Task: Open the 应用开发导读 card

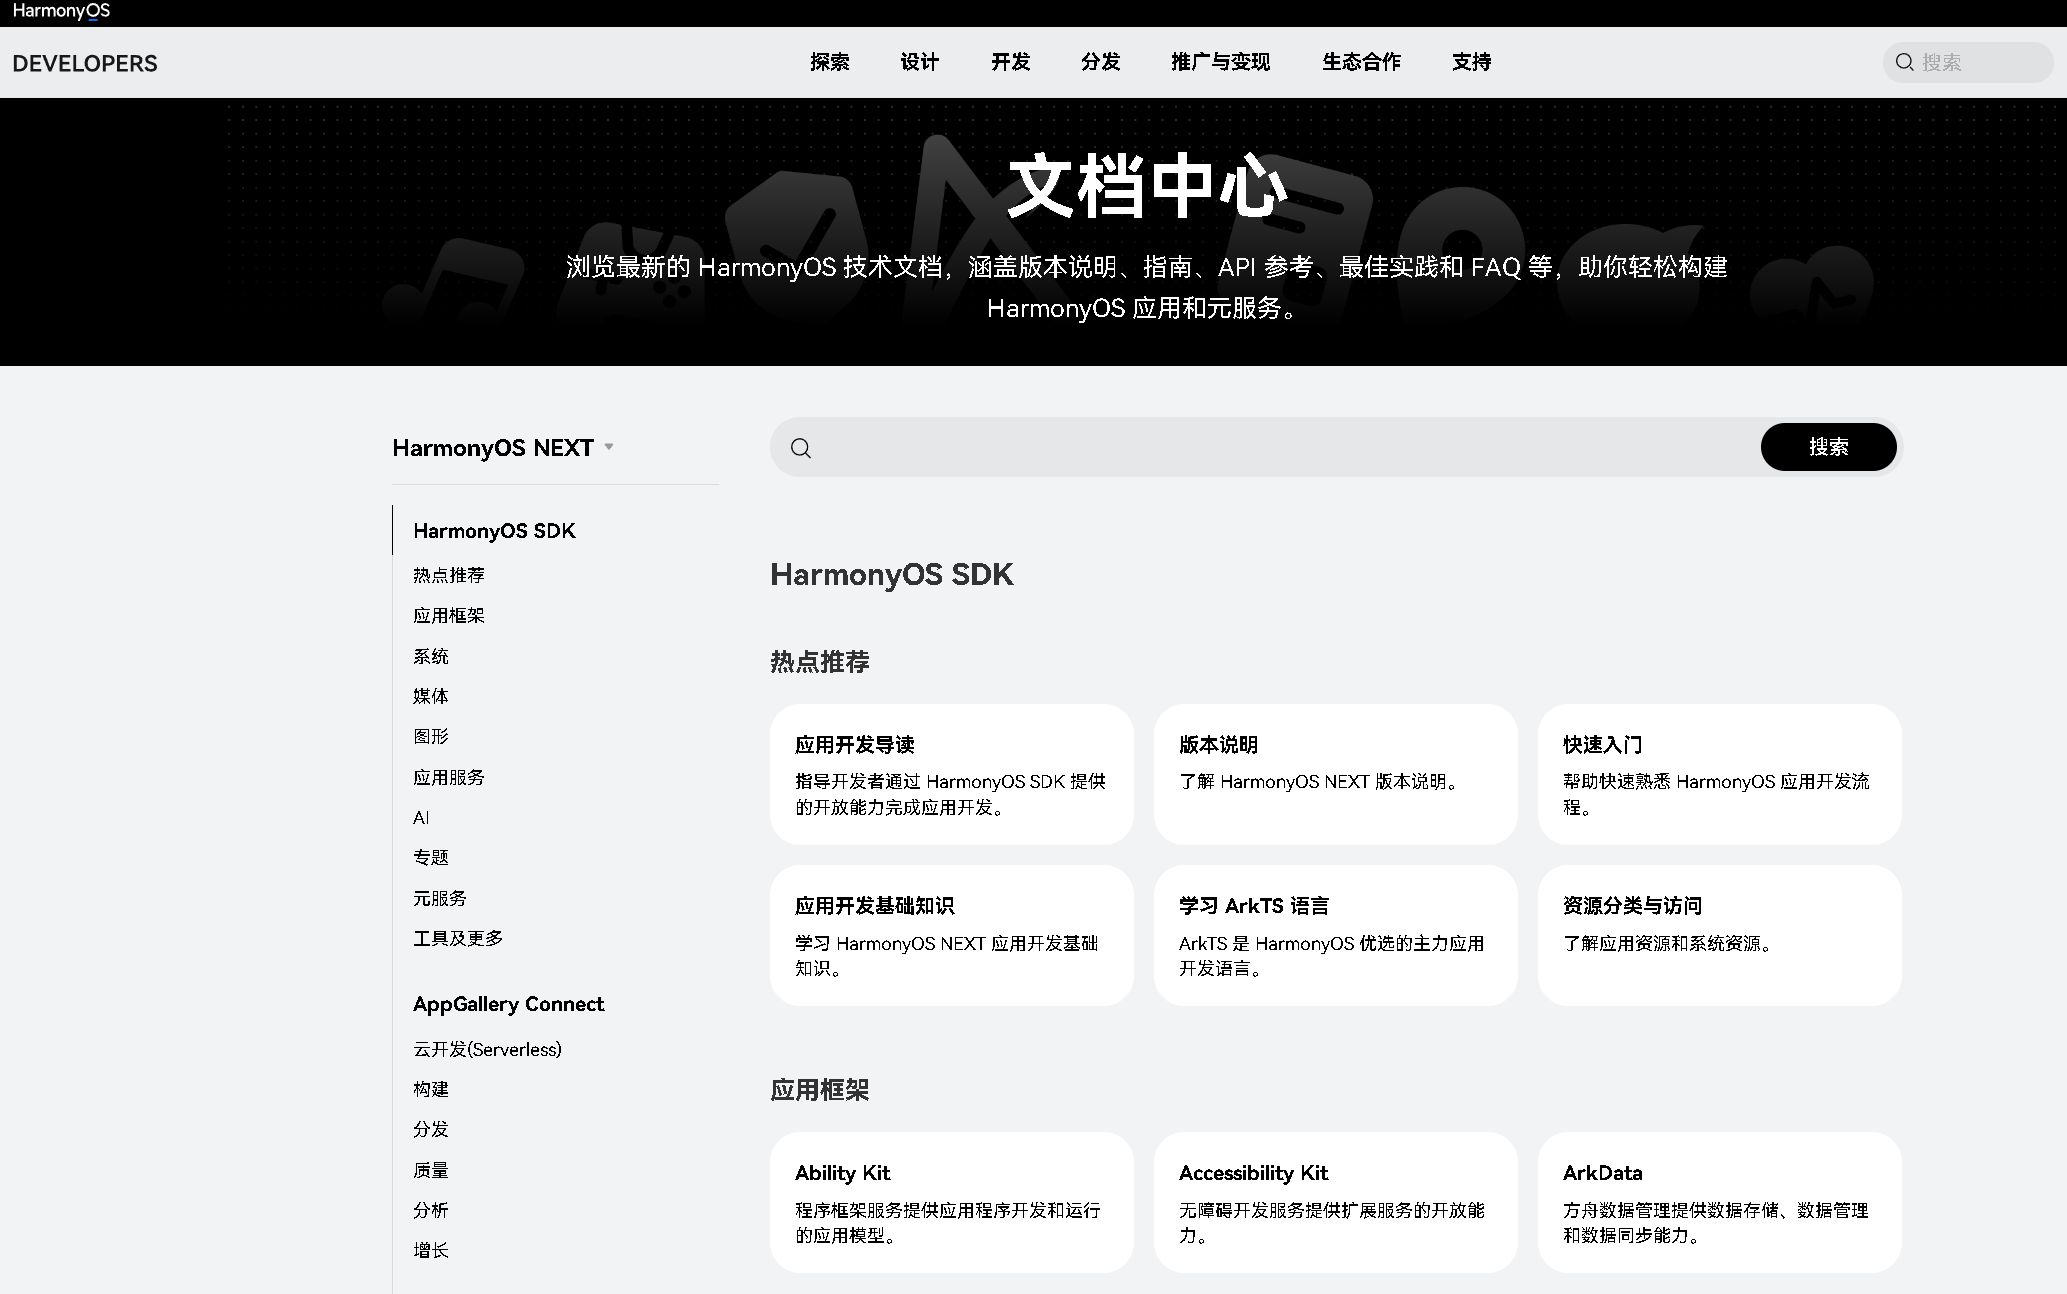Action: [x=952, y=775]
